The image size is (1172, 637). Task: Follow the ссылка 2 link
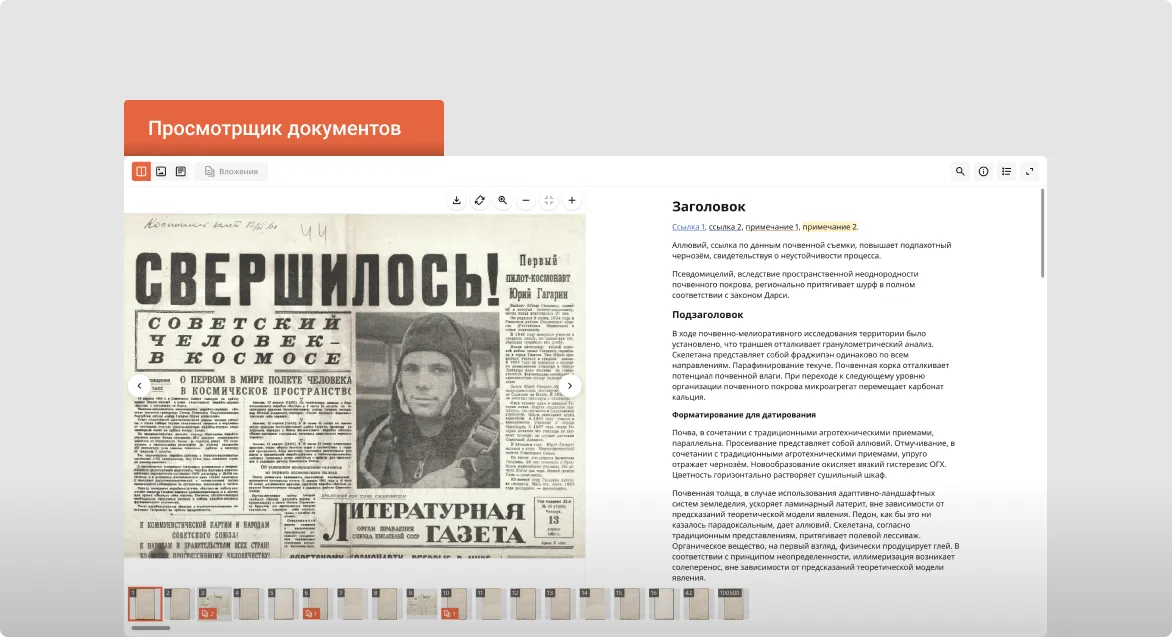(725, 227)
